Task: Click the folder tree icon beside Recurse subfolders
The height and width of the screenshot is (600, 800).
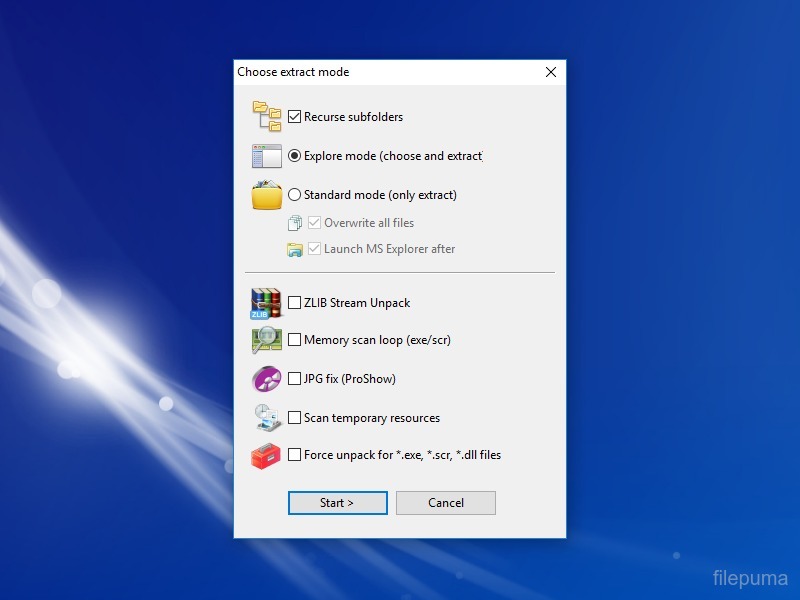Action: coord(266,116)
